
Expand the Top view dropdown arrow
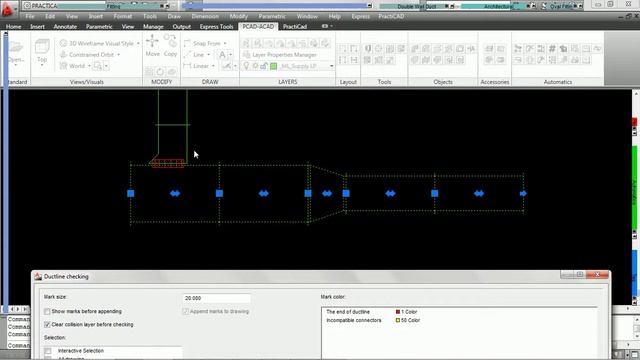[x=42, y=65]
